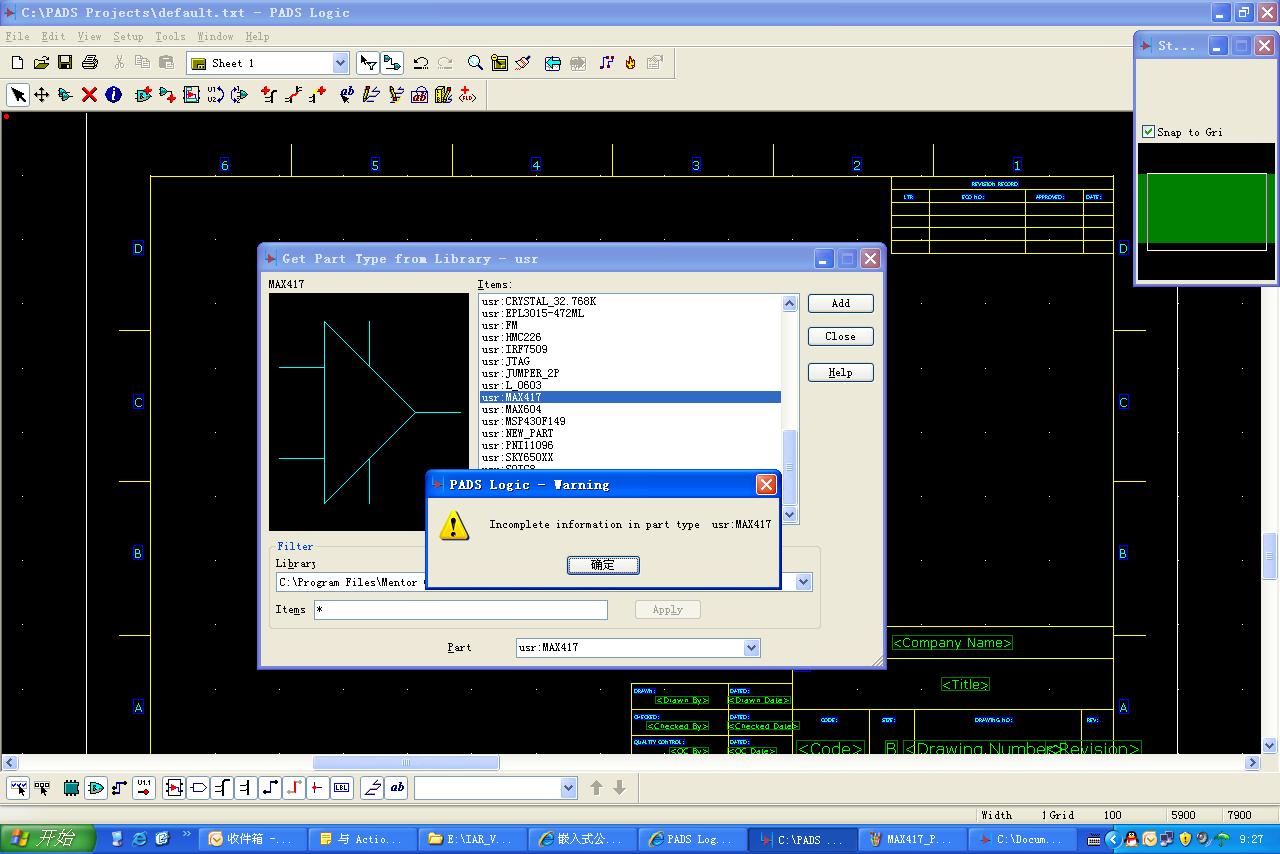The width and height of the screenshot is (1280, 854).
Task: Click the Add button in library dialog
Action: (840, 303)
